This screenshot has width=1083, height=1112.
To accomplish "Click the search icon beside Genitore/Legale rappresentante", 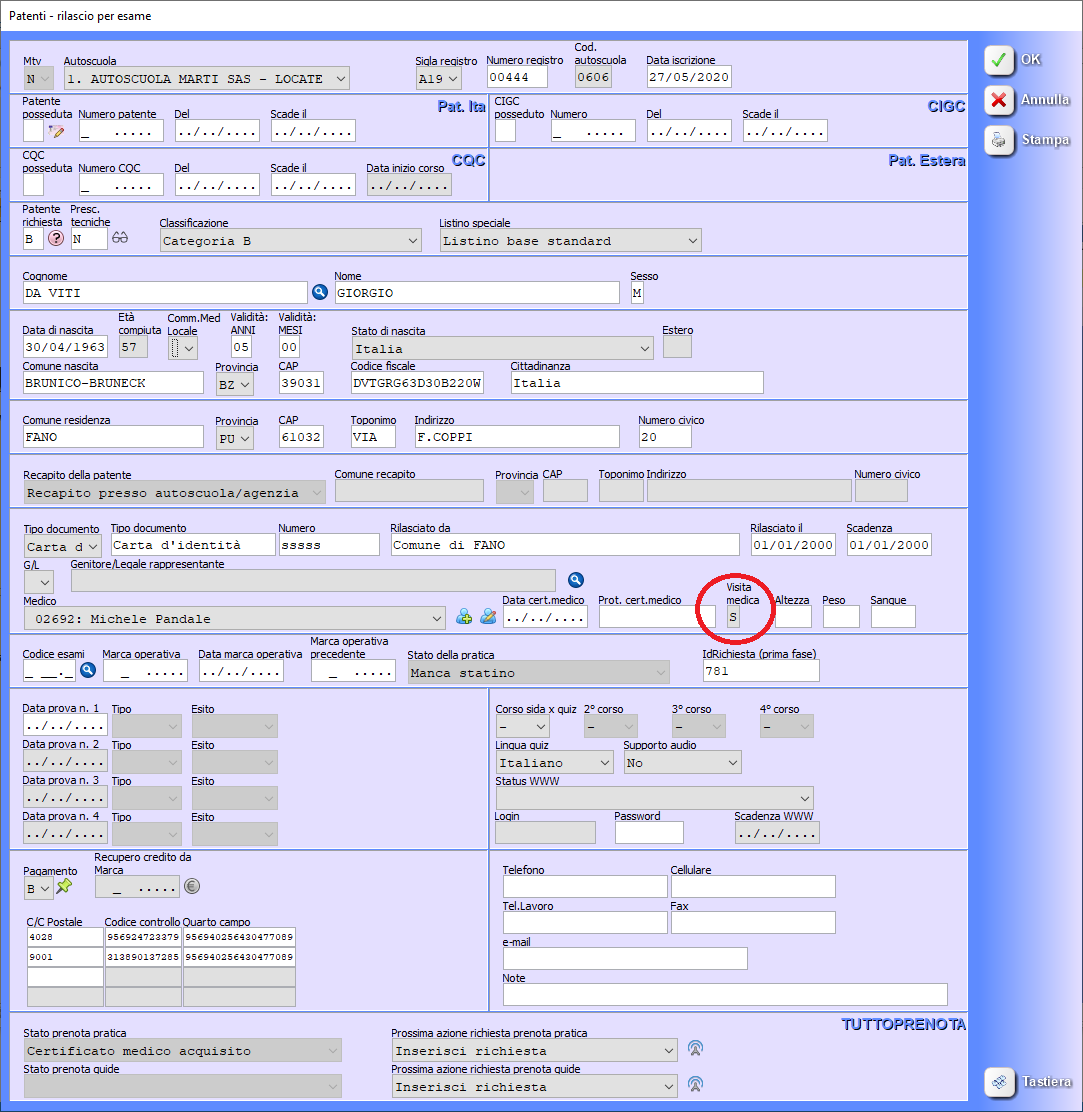I will [x=575, y=580].
